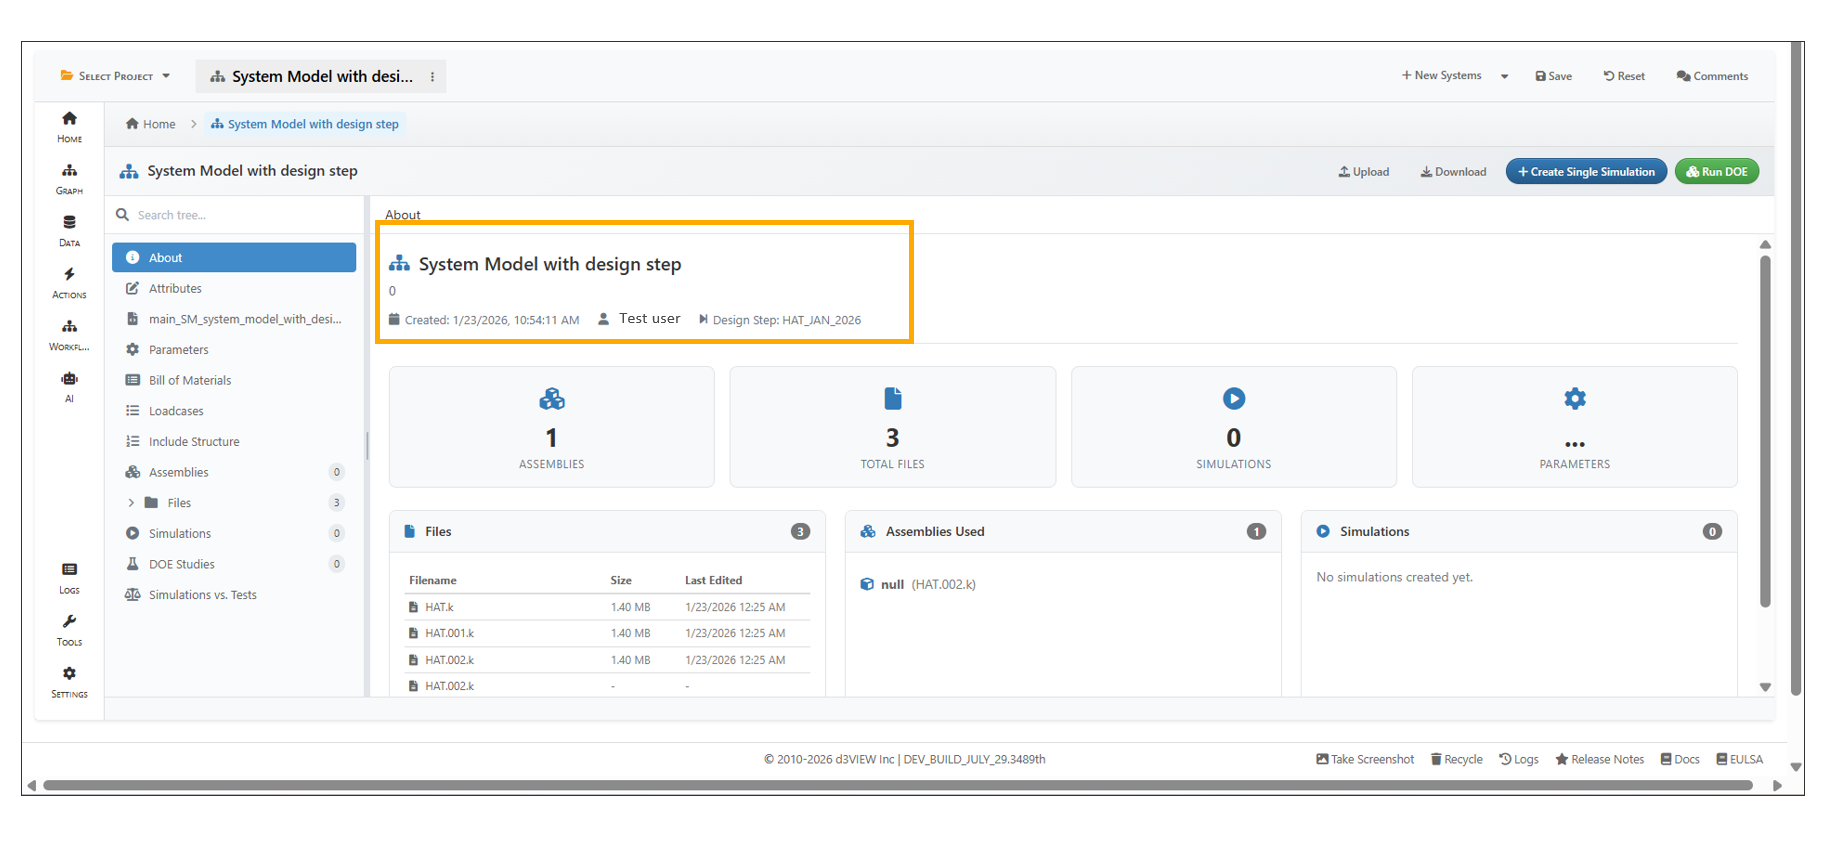Click the Actions lightning bolt icon
1833x857 pixels.
coord(69,281)
